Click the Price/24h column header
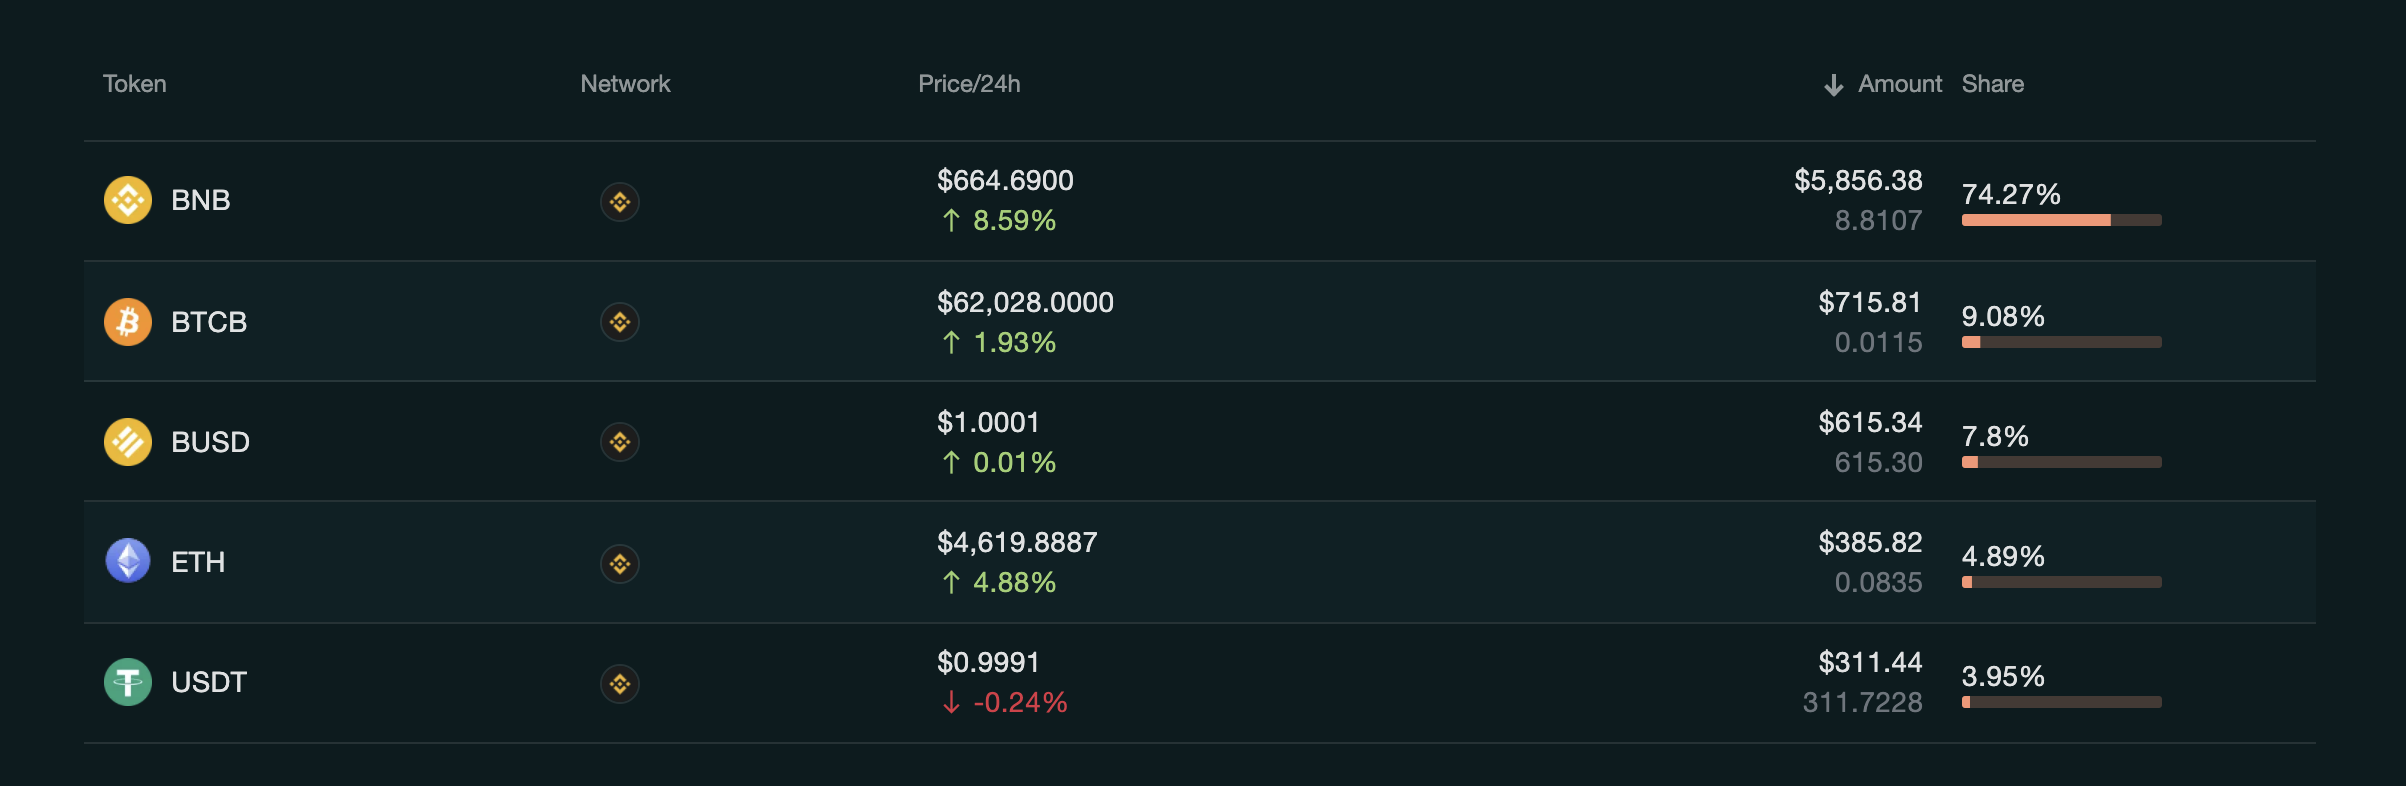 [969, 84]
